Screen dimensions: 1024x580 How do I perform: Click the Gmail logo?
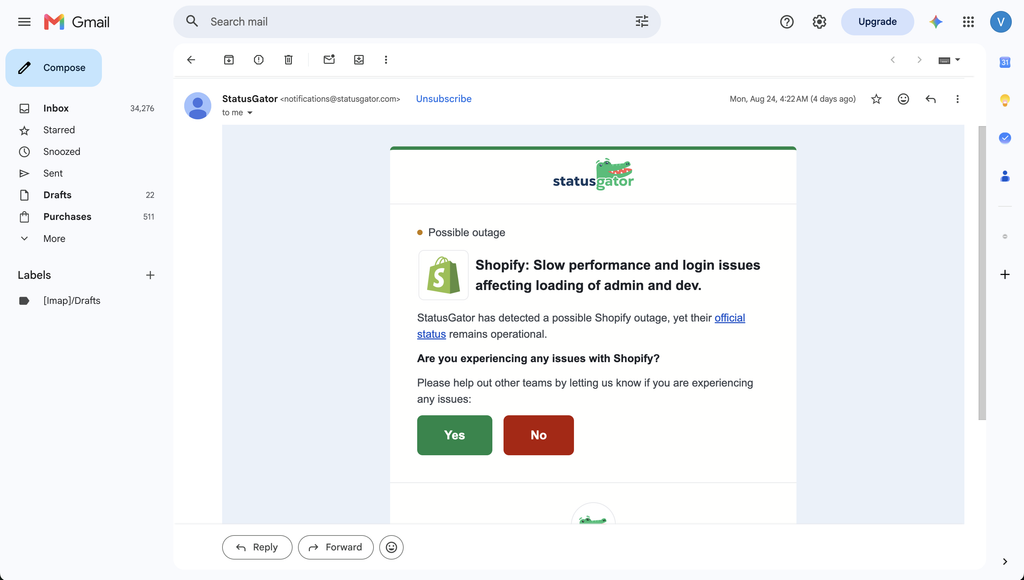(76, 22)
